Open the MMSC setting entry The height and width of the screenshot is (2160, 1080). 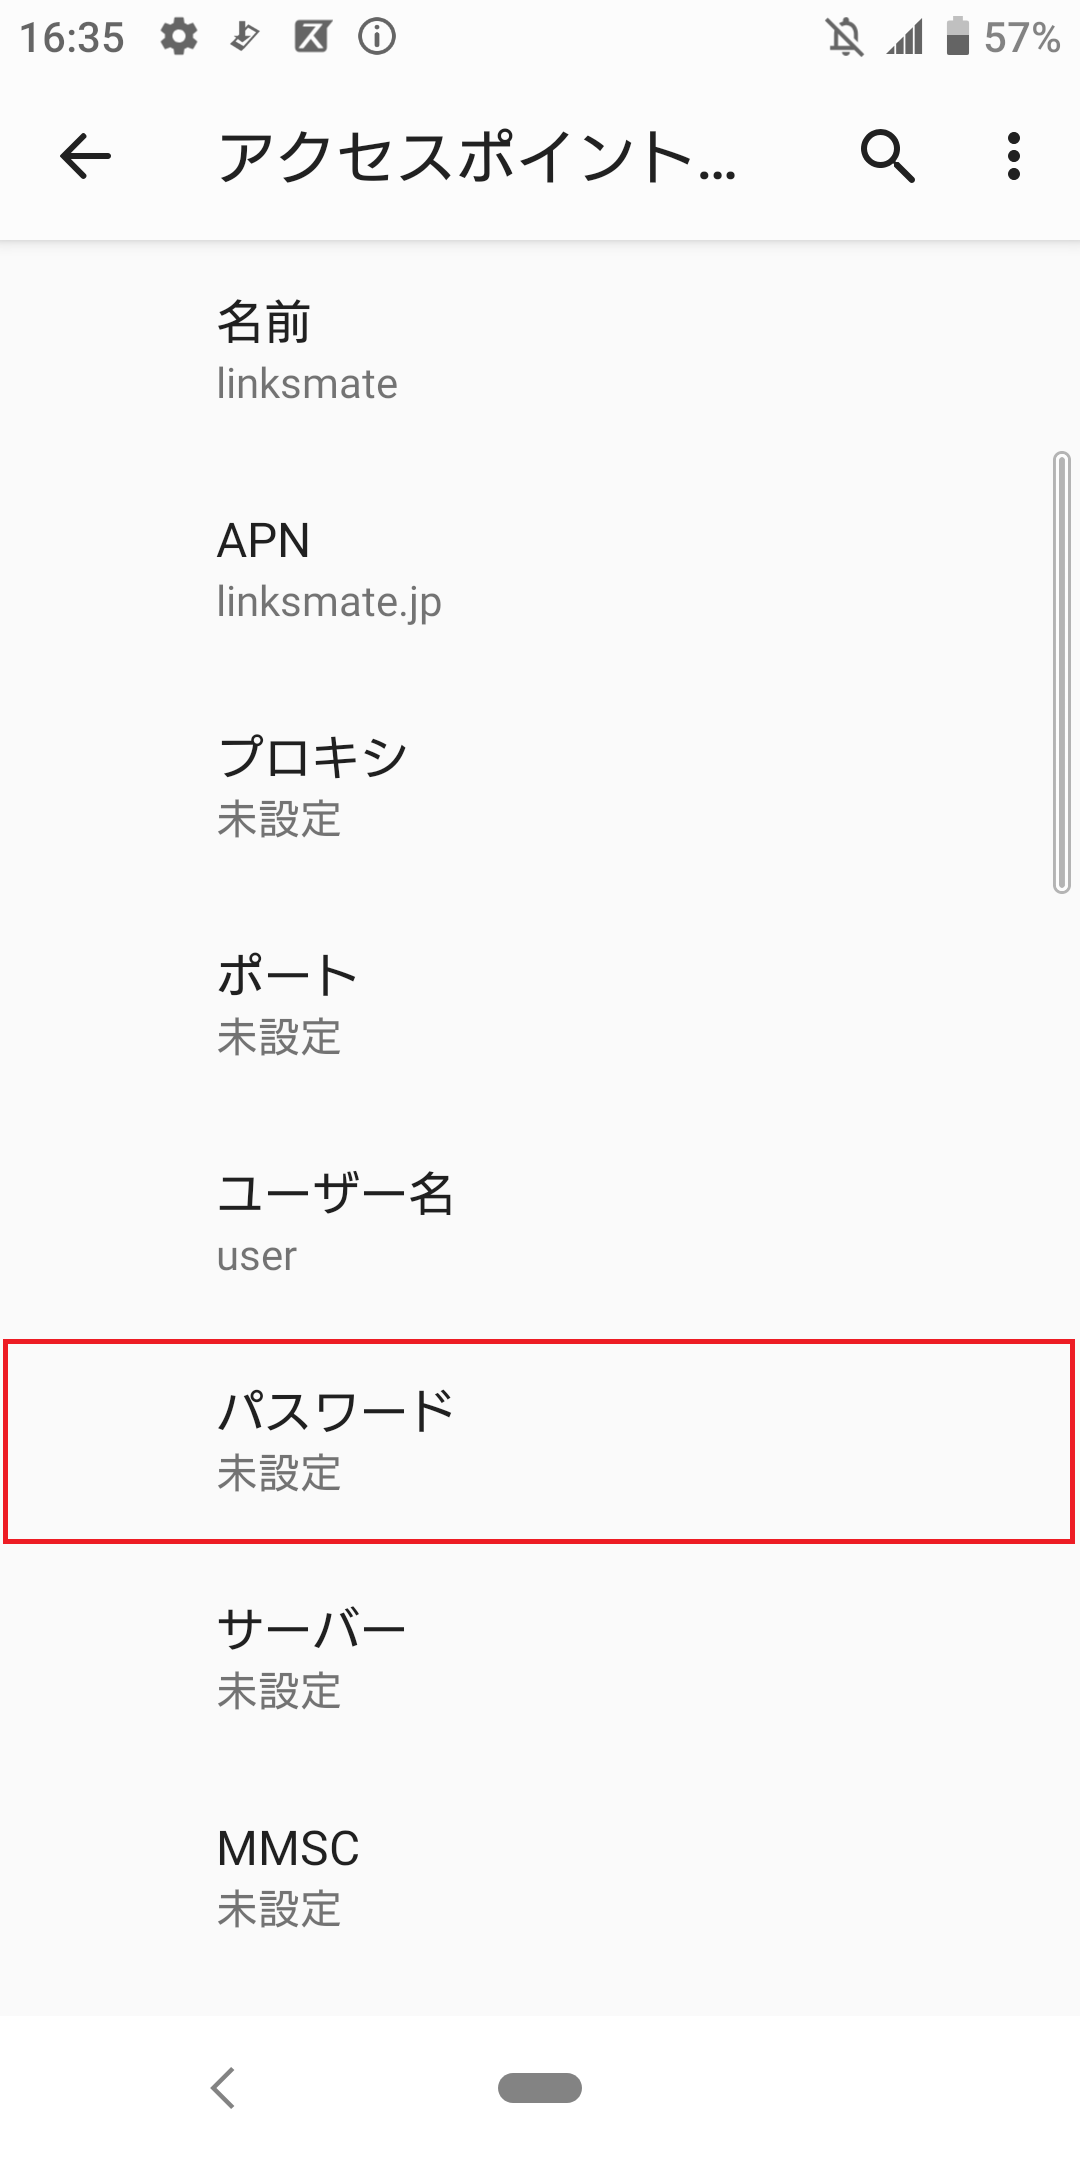[x=540, y=1877]
